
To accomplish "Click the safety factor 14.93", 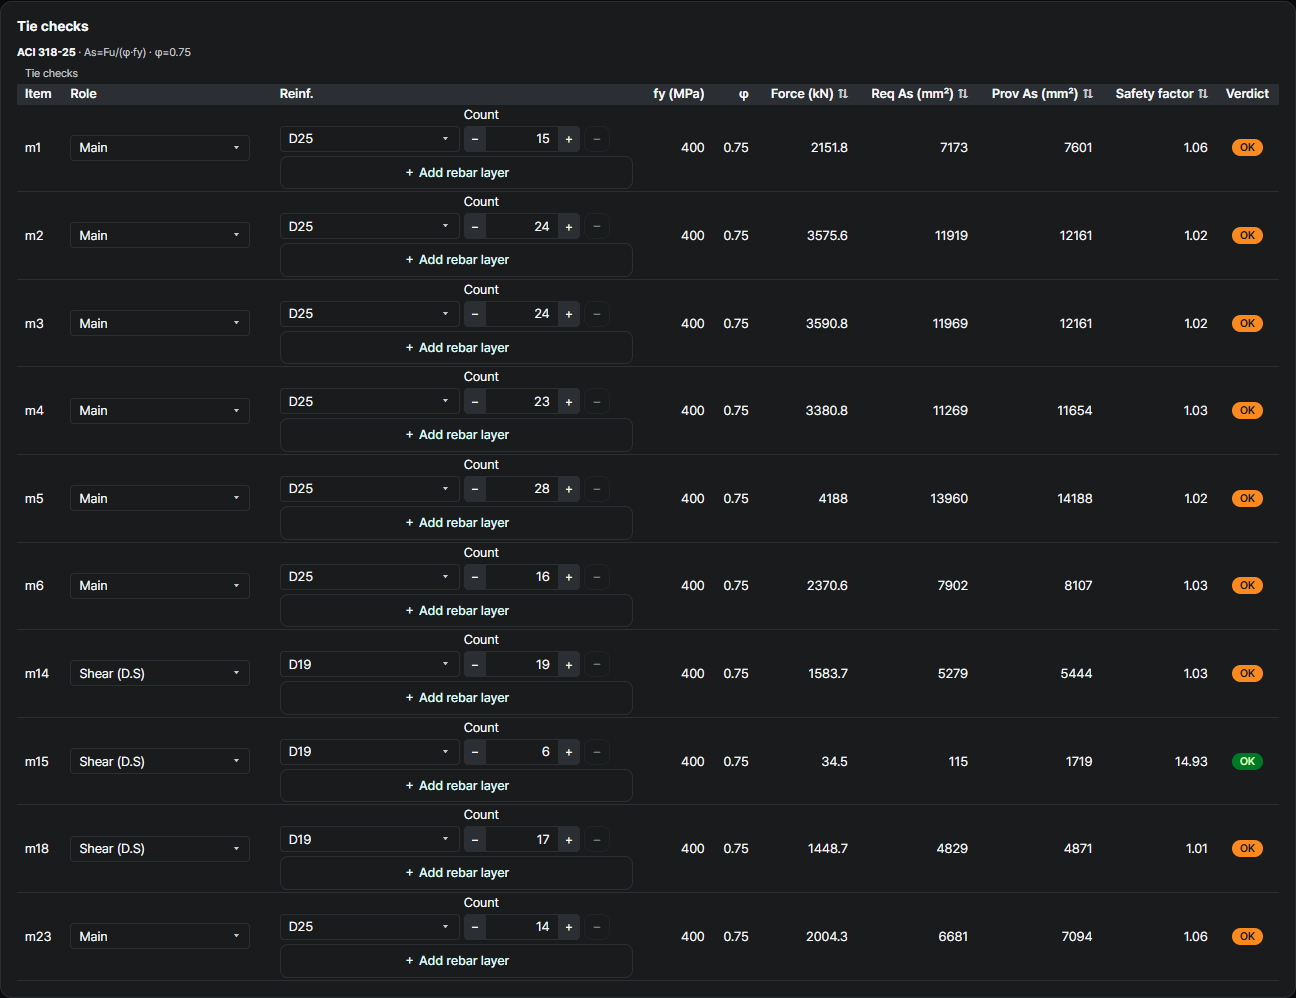I will click(x=1191, y=762).
